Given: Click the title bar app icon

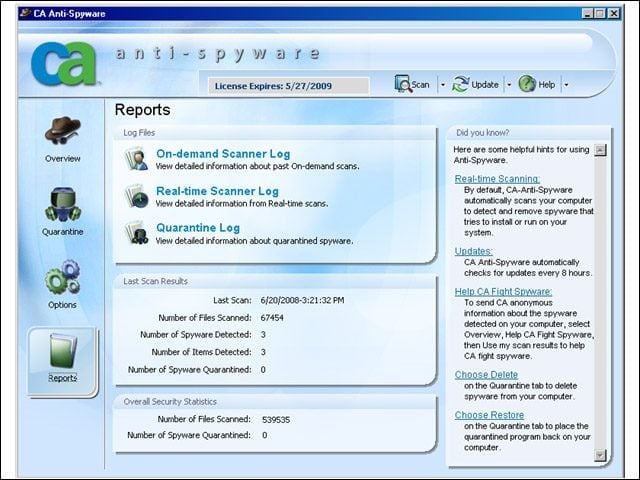Looking at the screenshot, I should point(25,13).
